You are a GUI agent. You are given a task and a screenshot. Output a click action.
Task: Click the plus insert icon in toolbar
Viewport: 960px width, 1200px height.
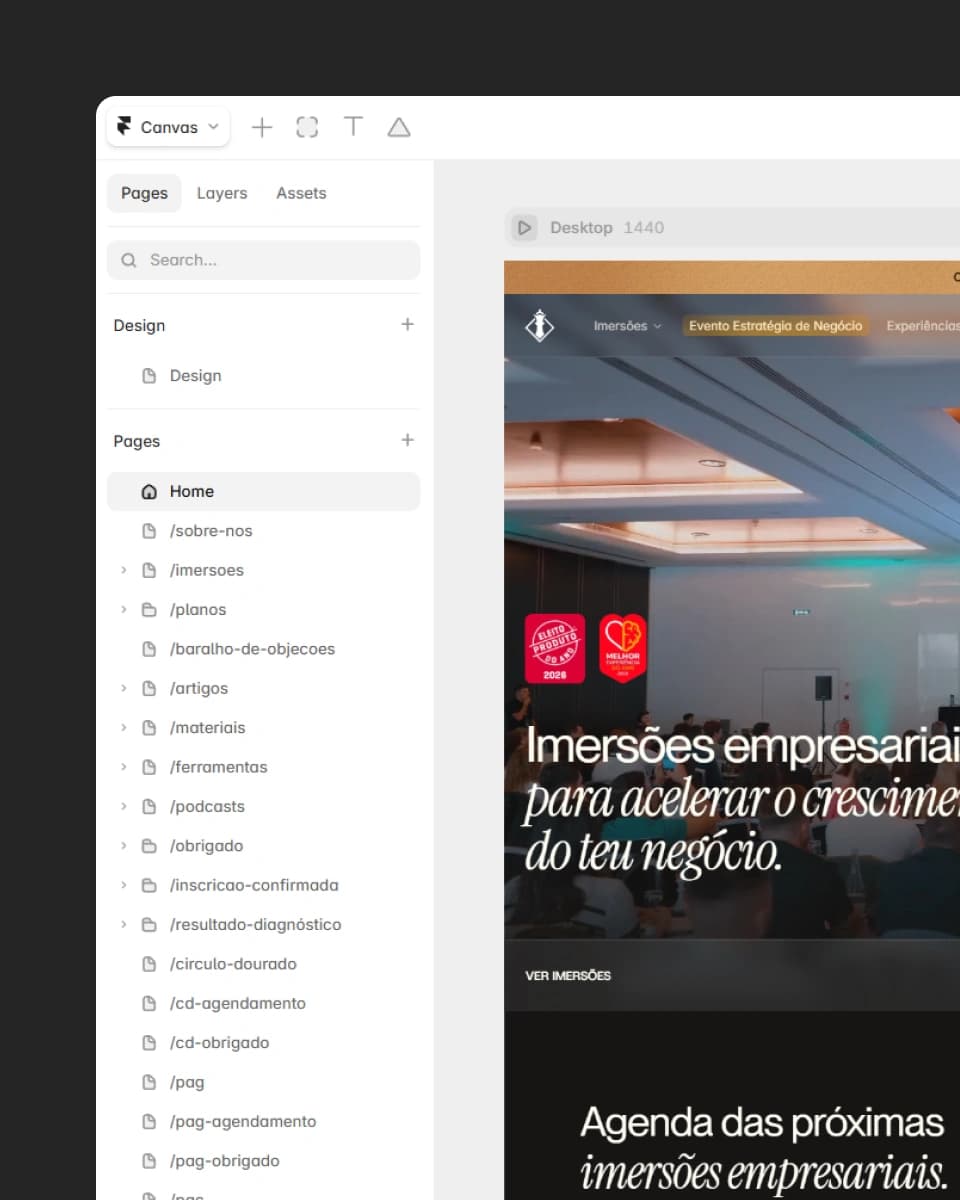coord(262,127)
